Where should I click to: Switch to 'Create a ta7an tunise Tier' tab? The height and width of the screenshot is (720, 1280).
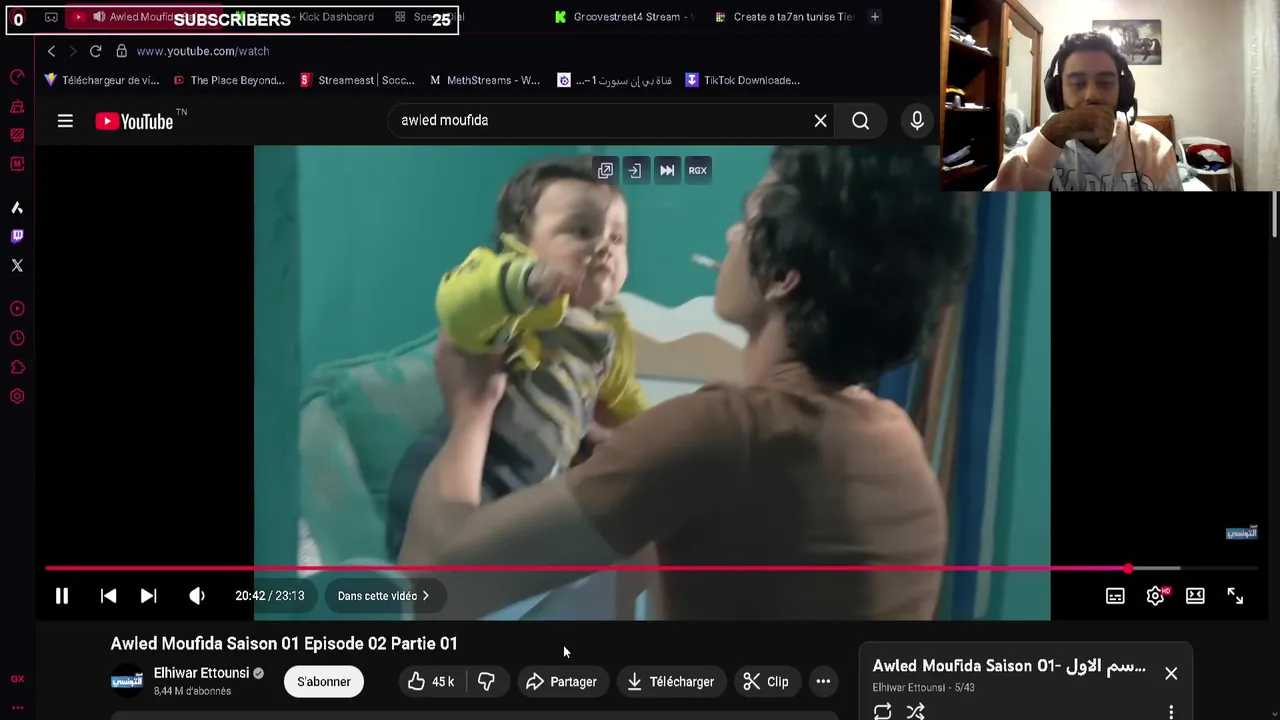click(x=785, y=17)
